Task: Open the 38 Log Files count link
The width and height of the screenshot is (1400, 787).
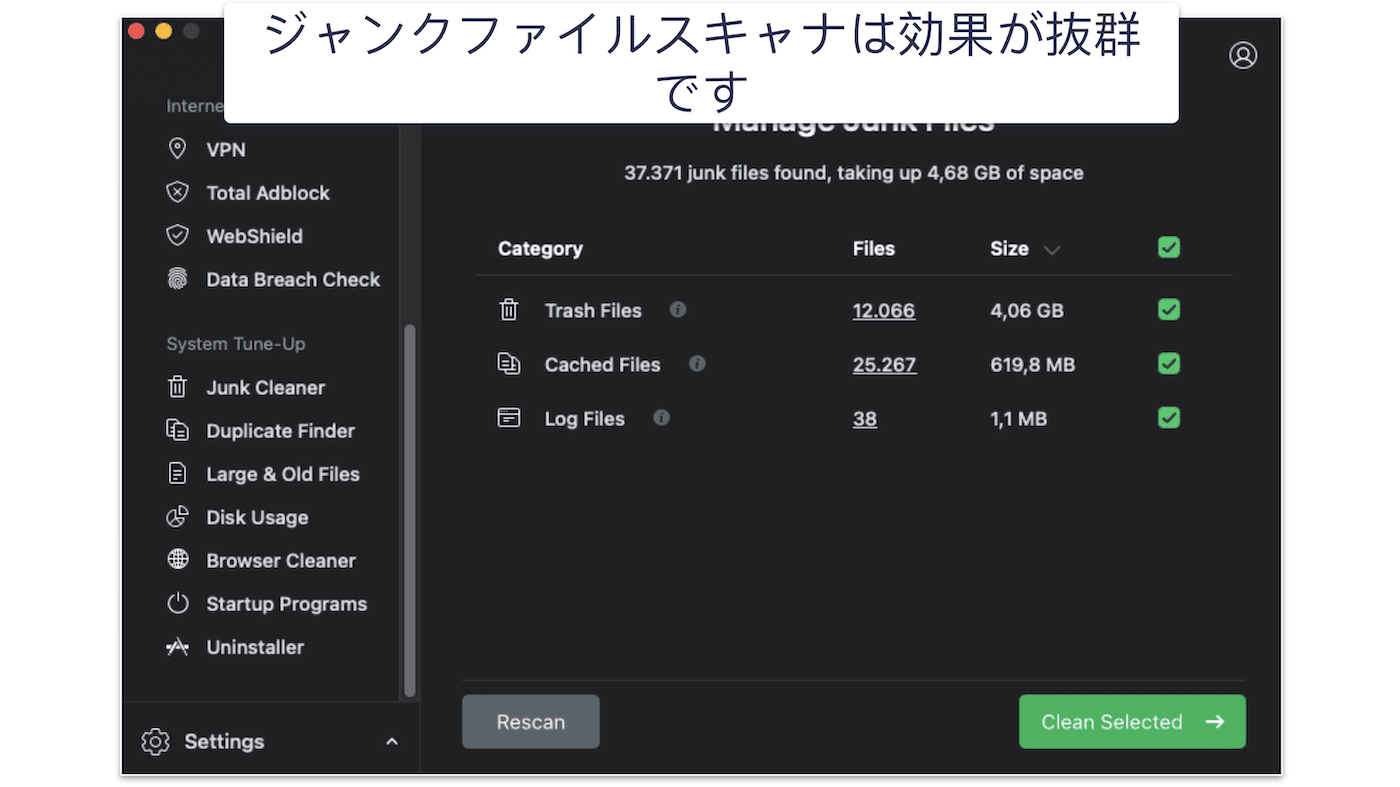Action: (x=865, y=418)
